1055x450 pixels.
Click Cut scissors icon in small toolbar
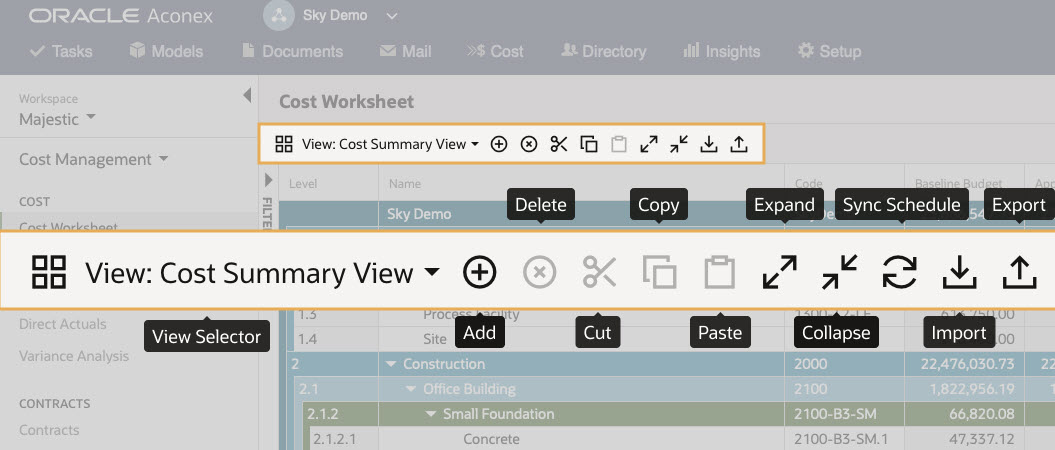pos(559,144)
